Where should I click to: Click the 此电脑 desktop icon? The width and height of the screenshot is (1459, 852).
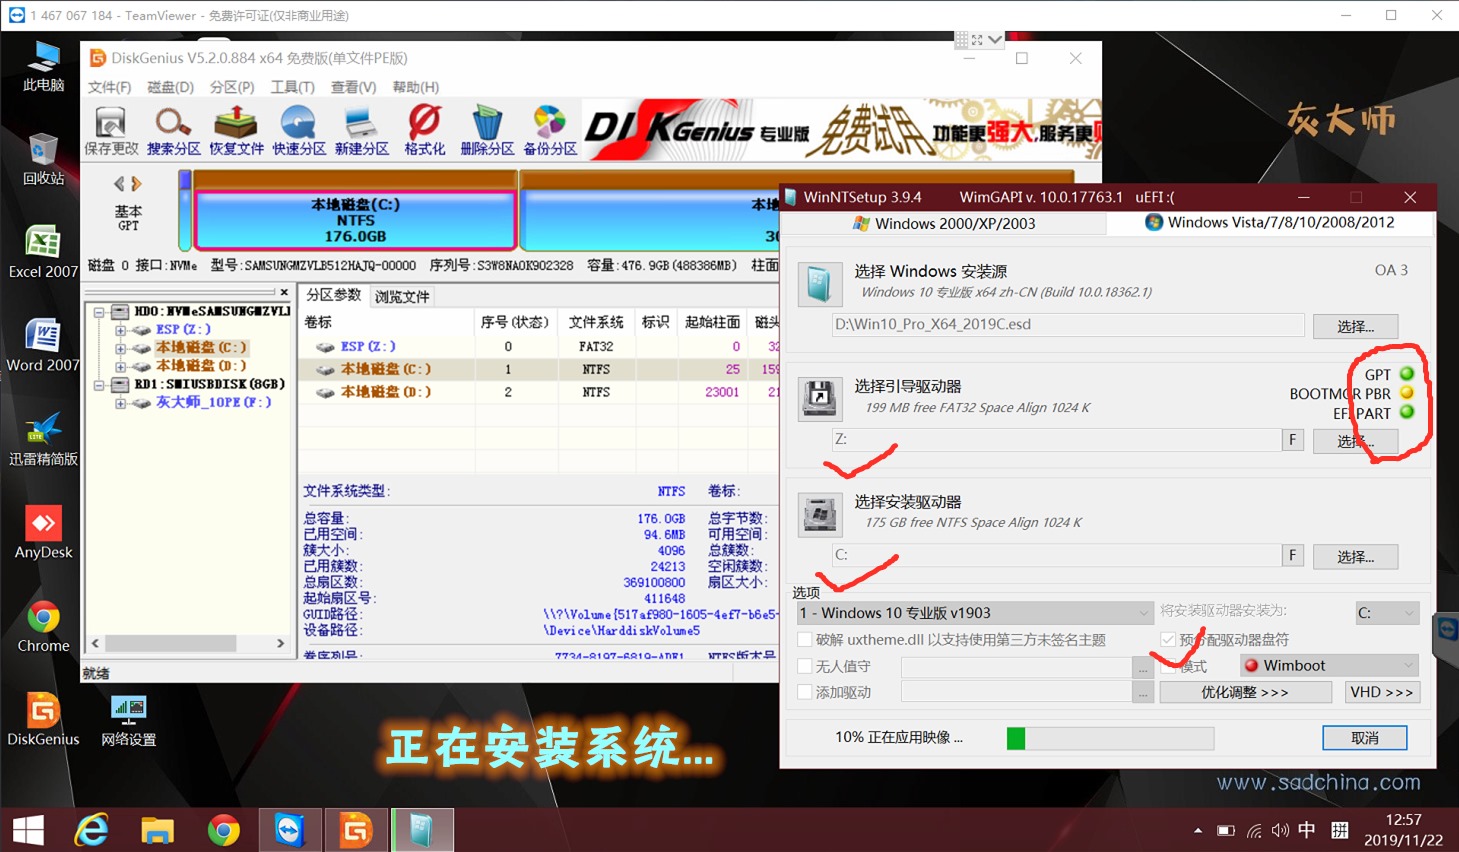pyautogui.click(x=43, y=66)
